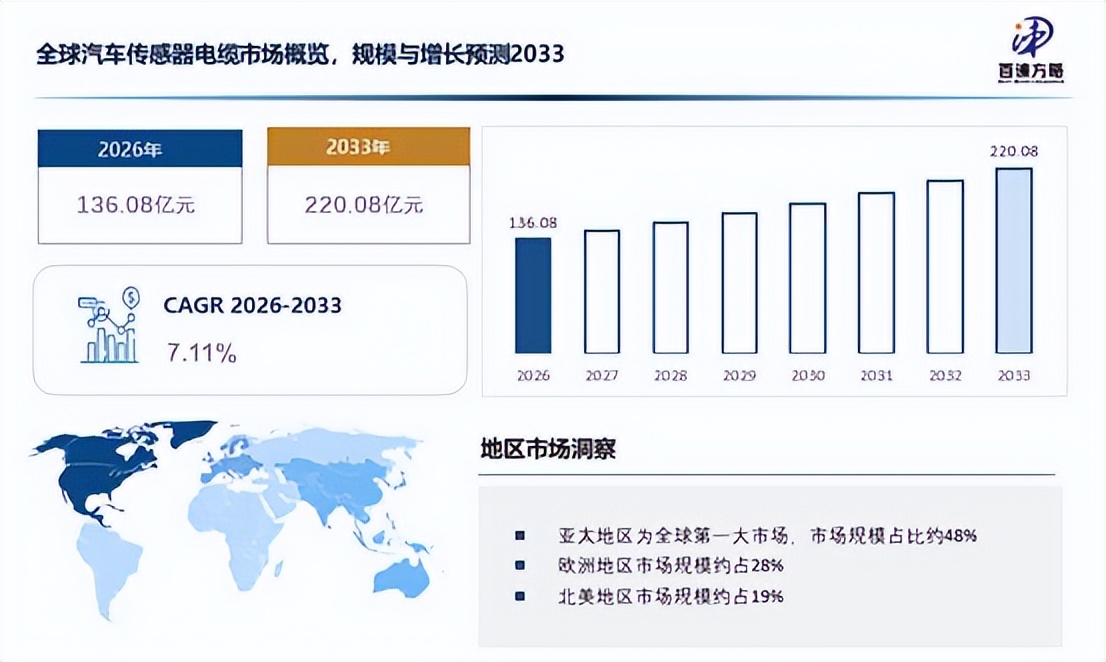Click the 2030 bar in chart
The height and width of the screenshot is (662, 1106).
[x=808, y=278]
